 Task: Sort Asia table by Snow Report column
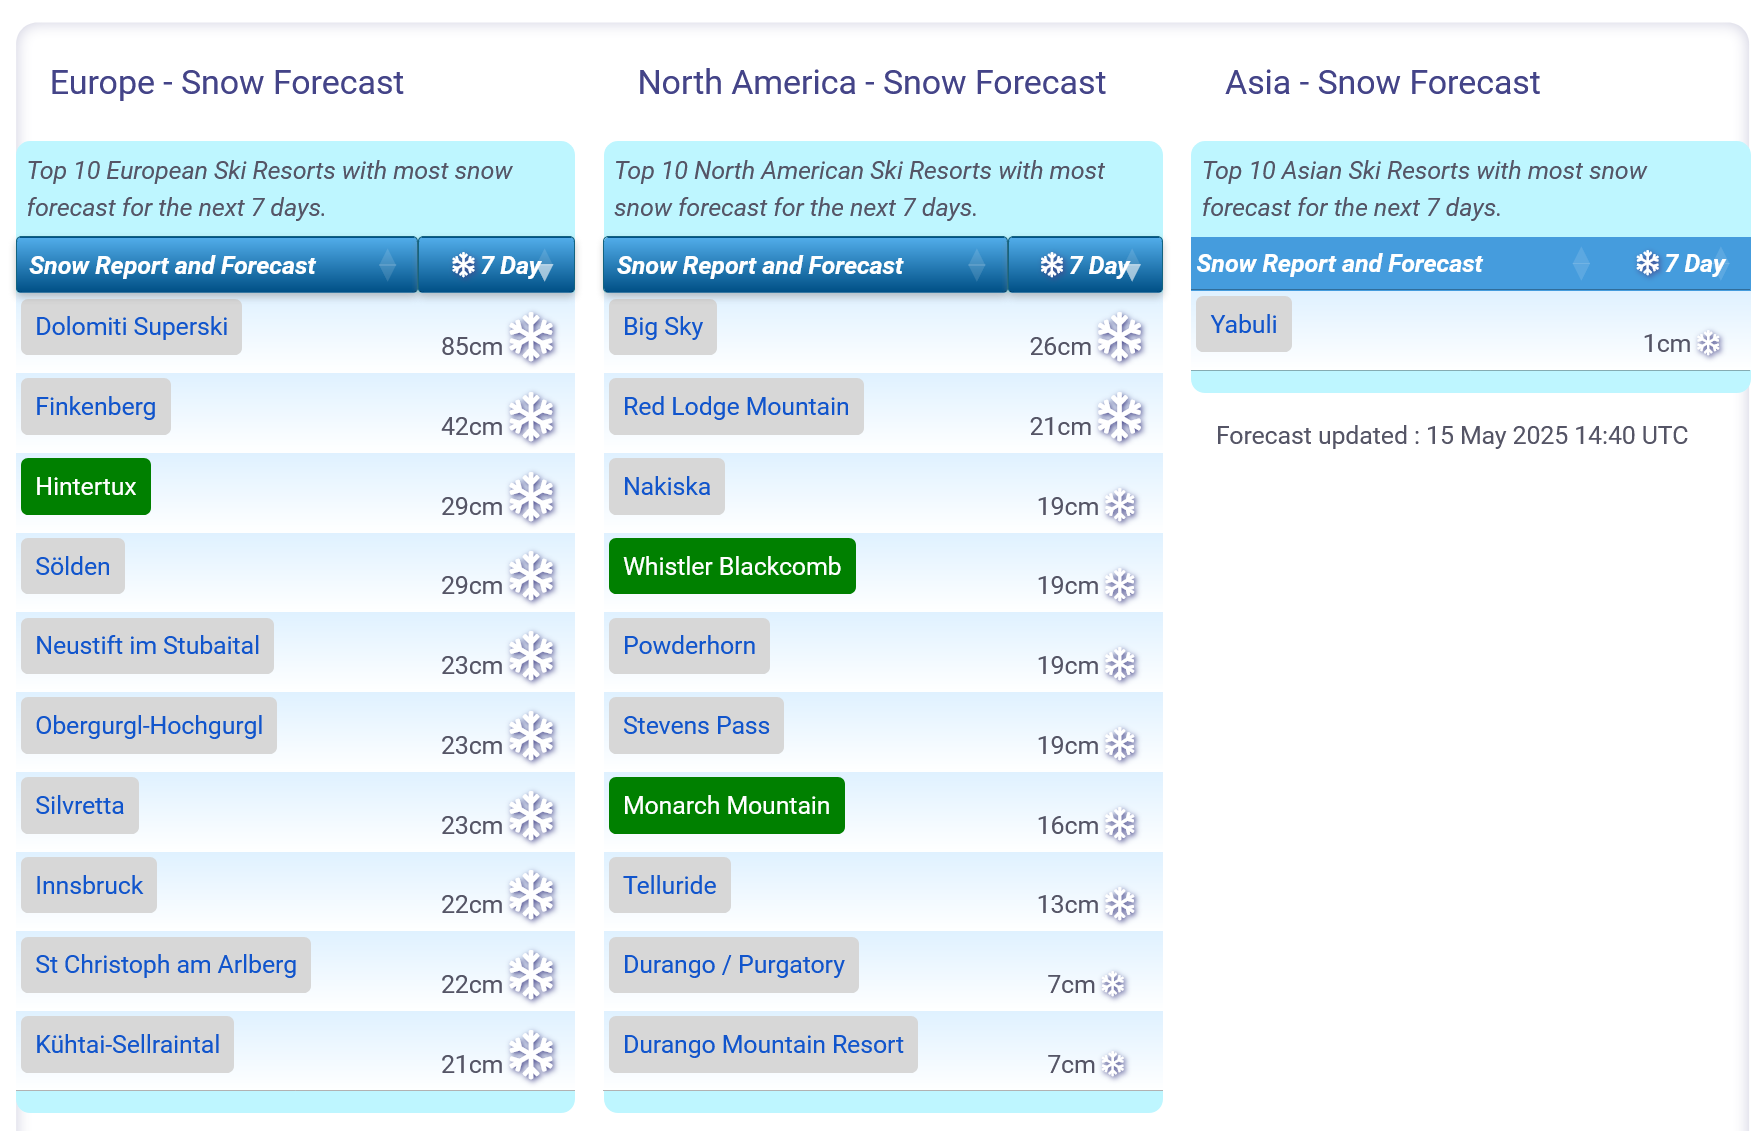click(1339, 264)
